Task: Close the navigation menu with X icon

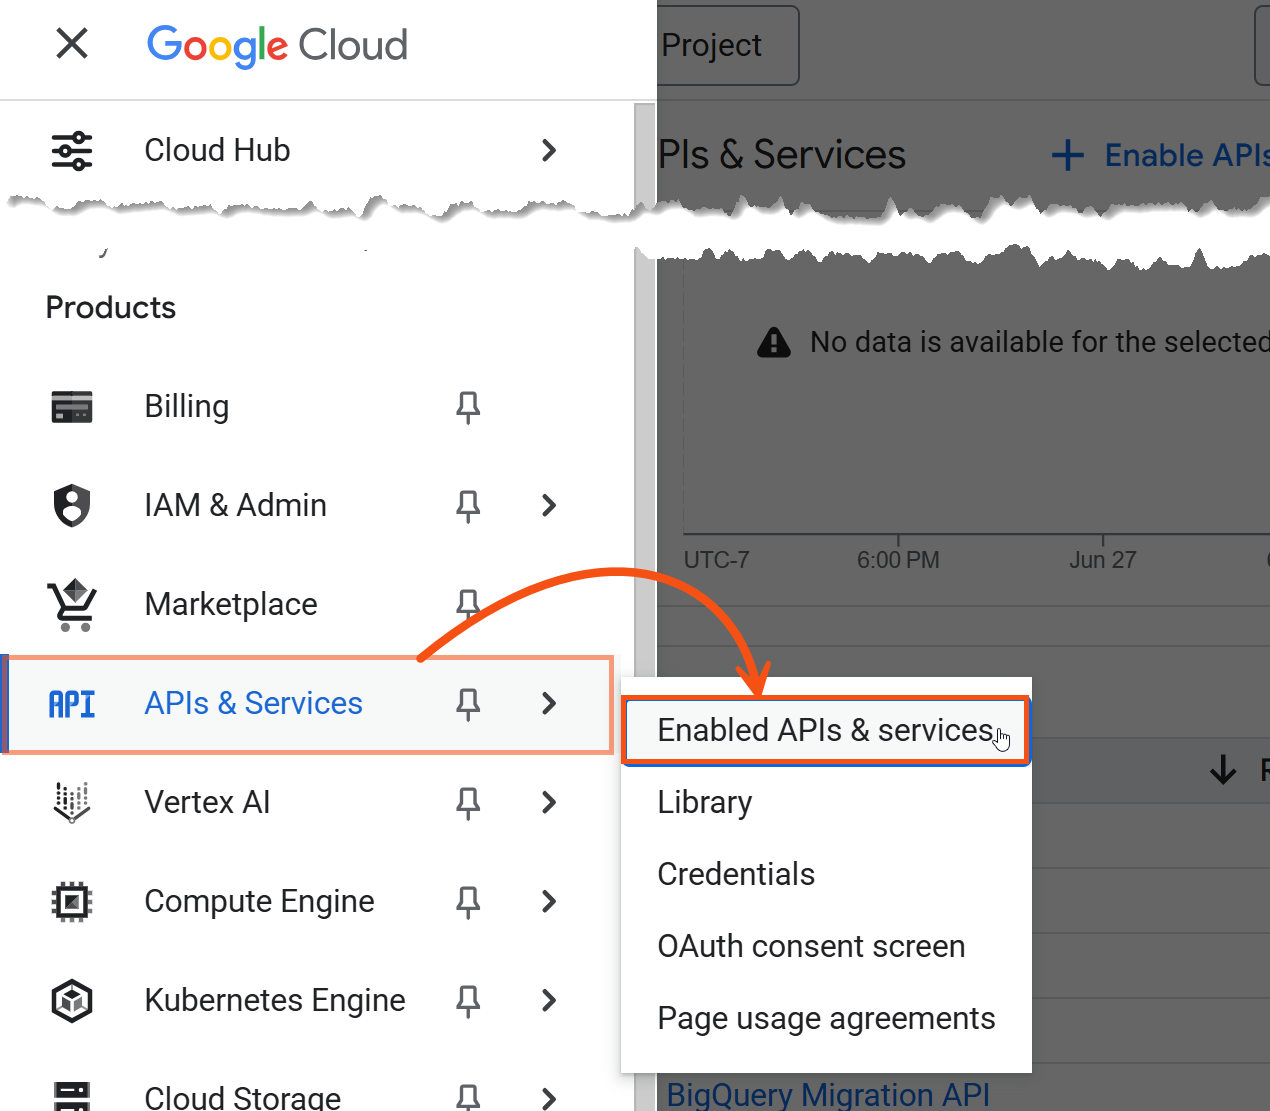Action: 72,43
